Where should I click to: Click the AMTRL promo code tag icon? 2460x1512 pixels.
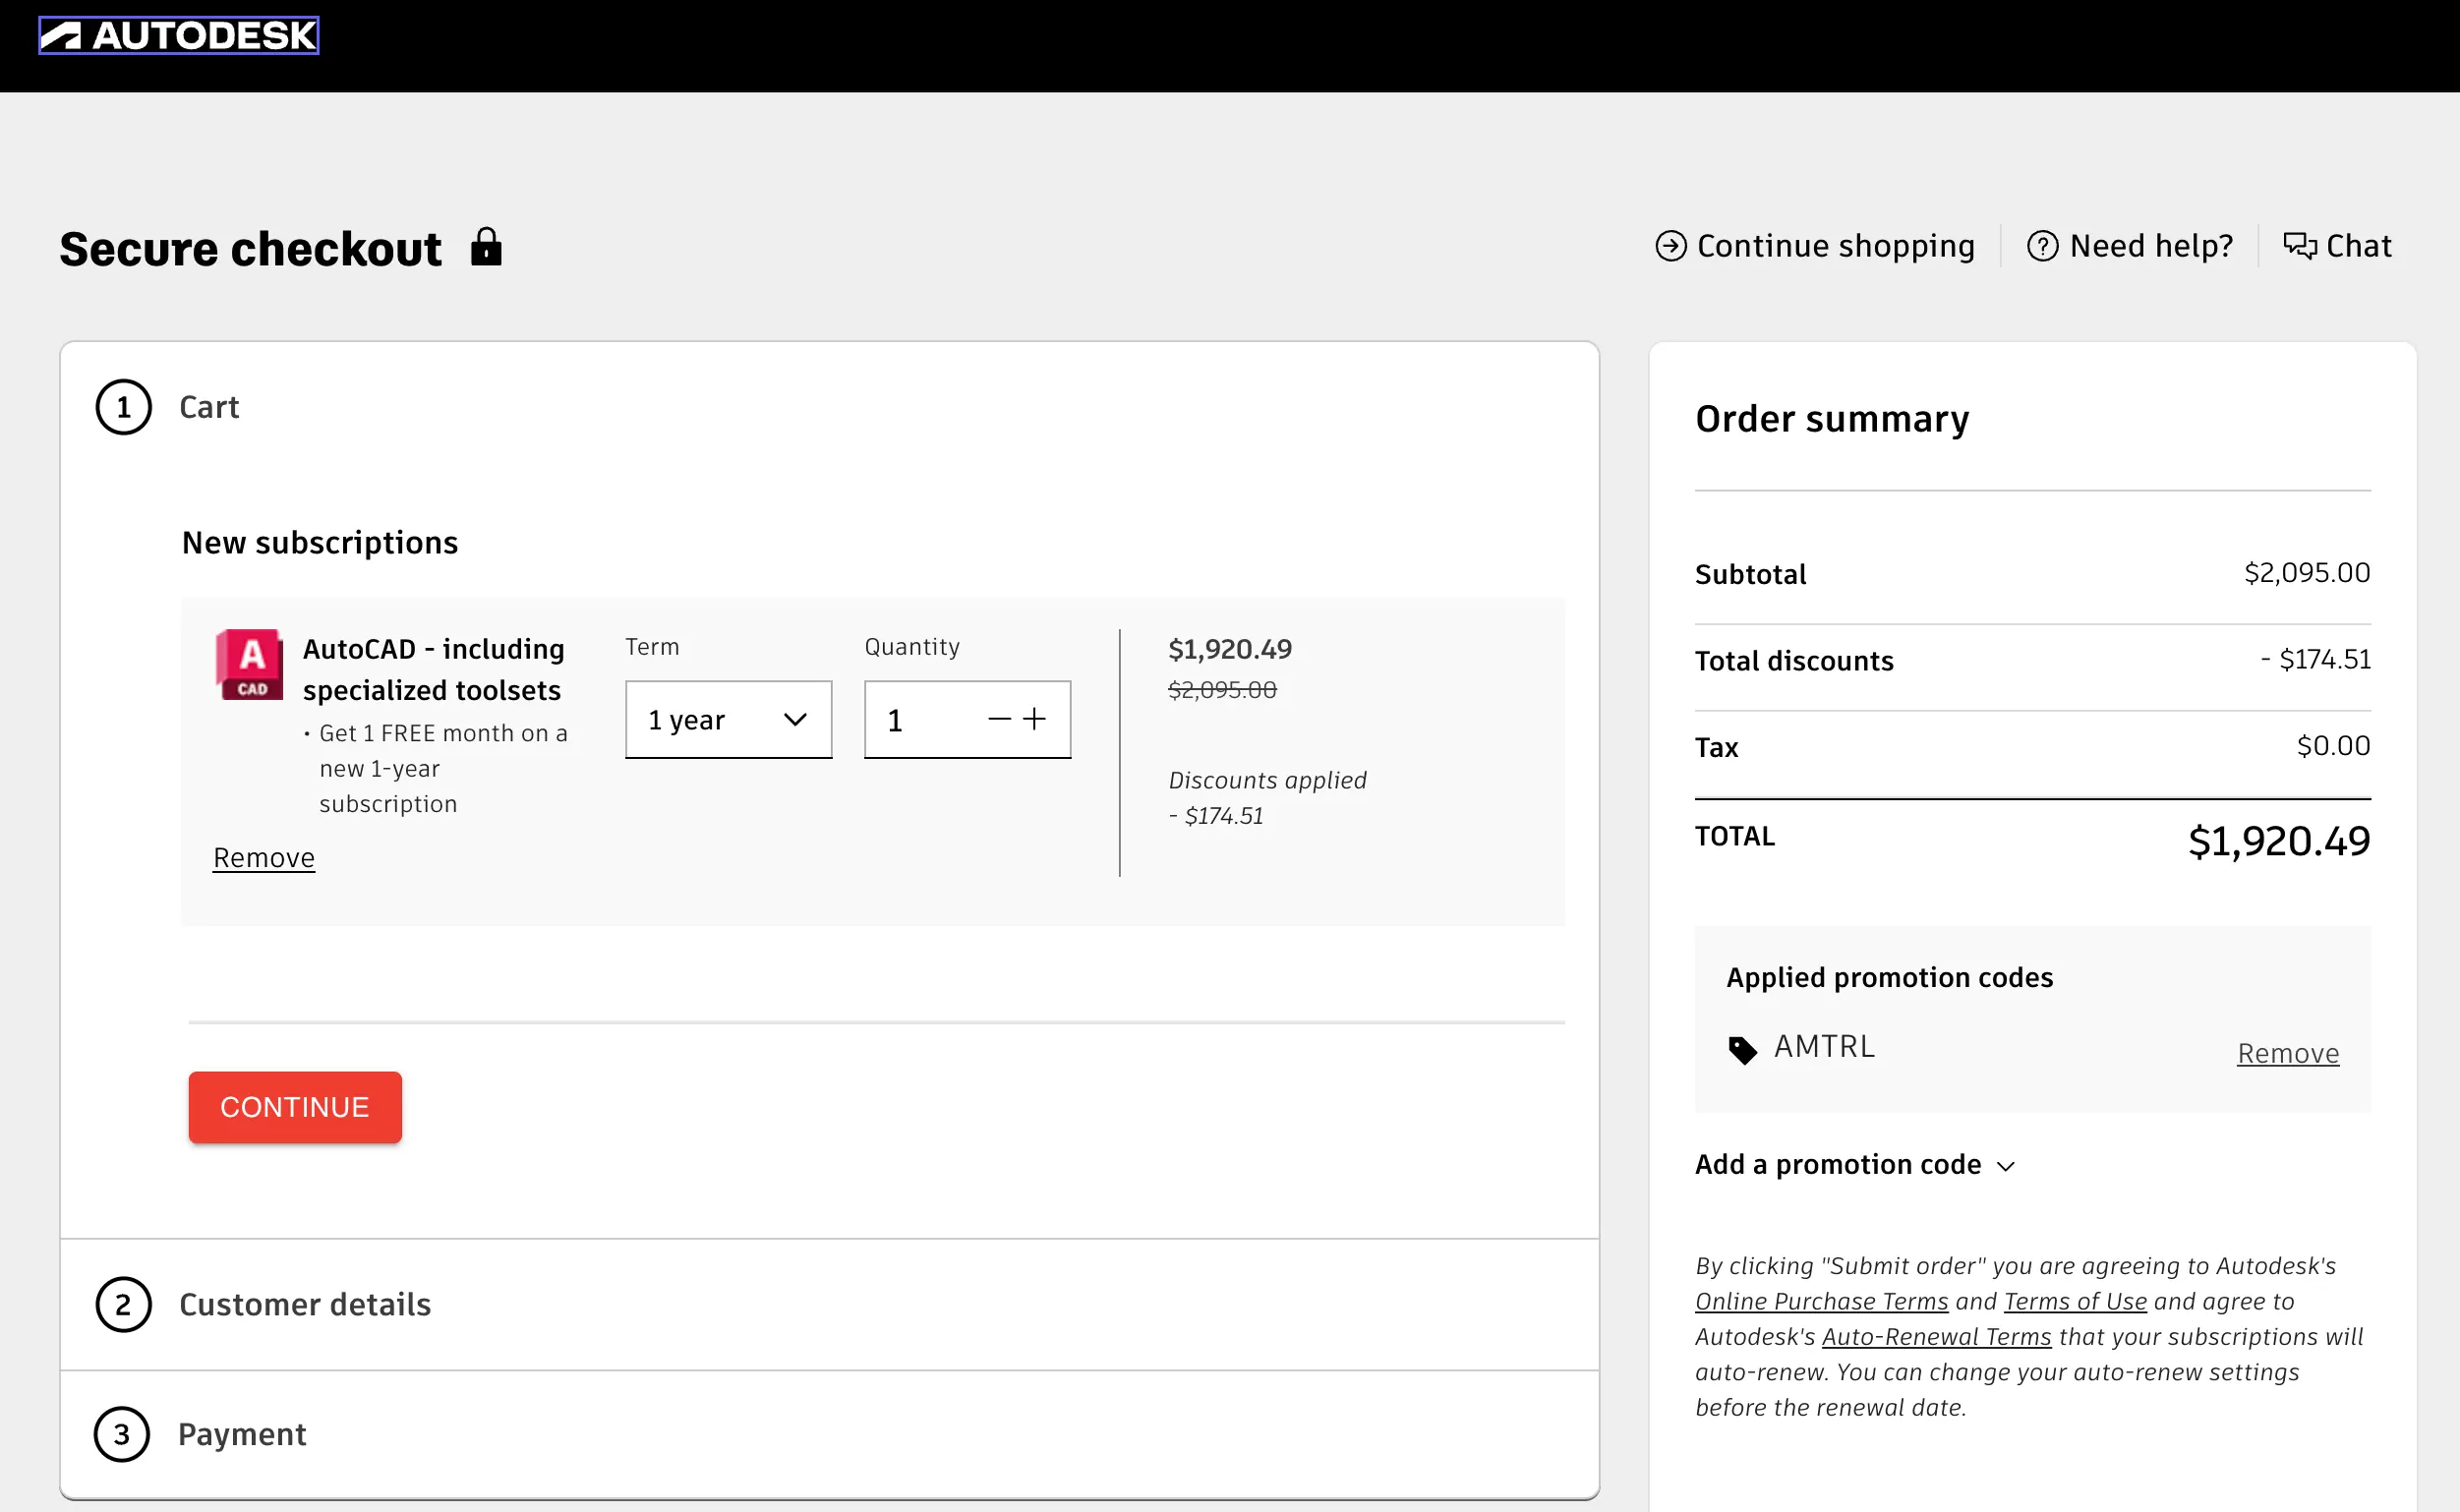[1742, 1049]
